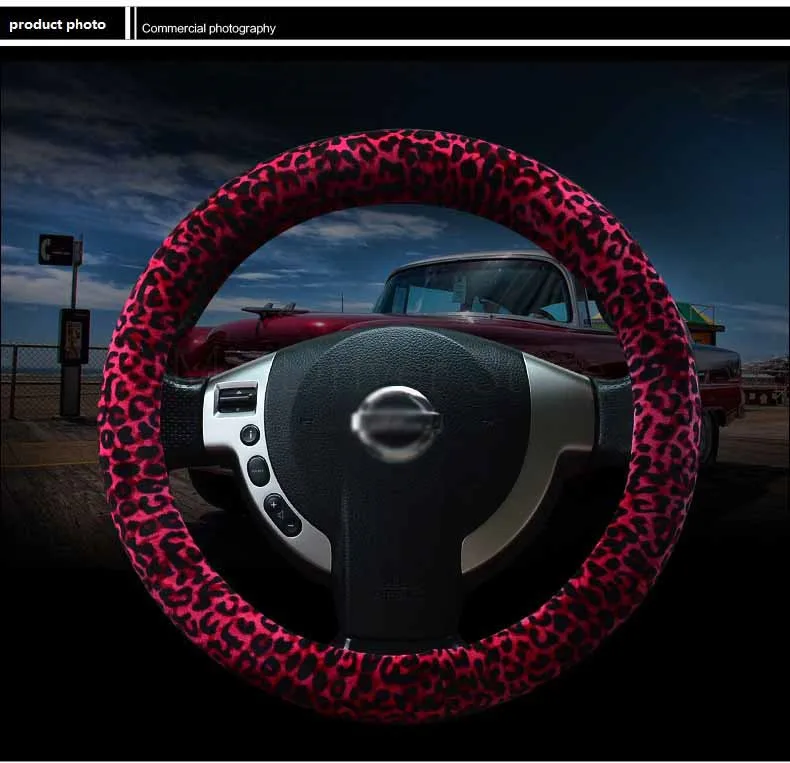
Task: Click the info 'i' button on the wheel
Action: pyautogui.click(x=250, y=434)
